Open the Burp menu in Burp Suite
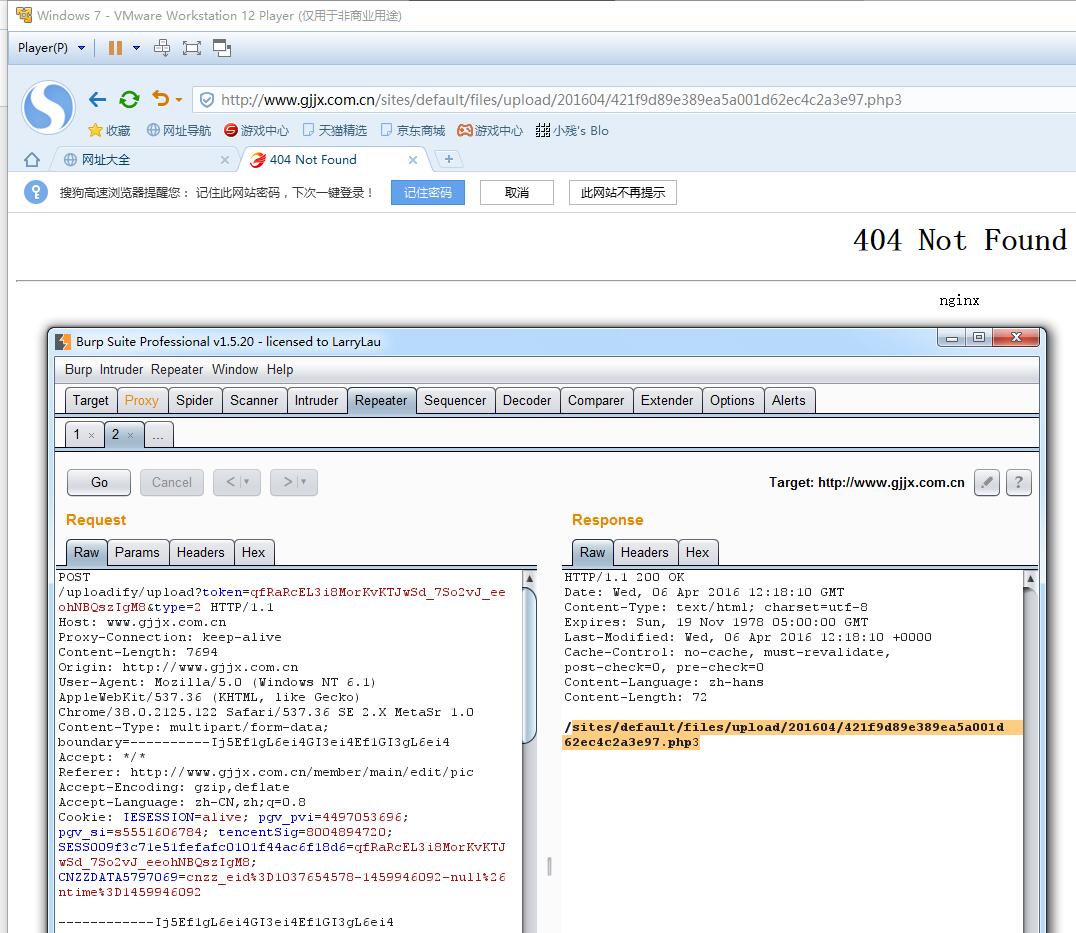 coord(78,370)
